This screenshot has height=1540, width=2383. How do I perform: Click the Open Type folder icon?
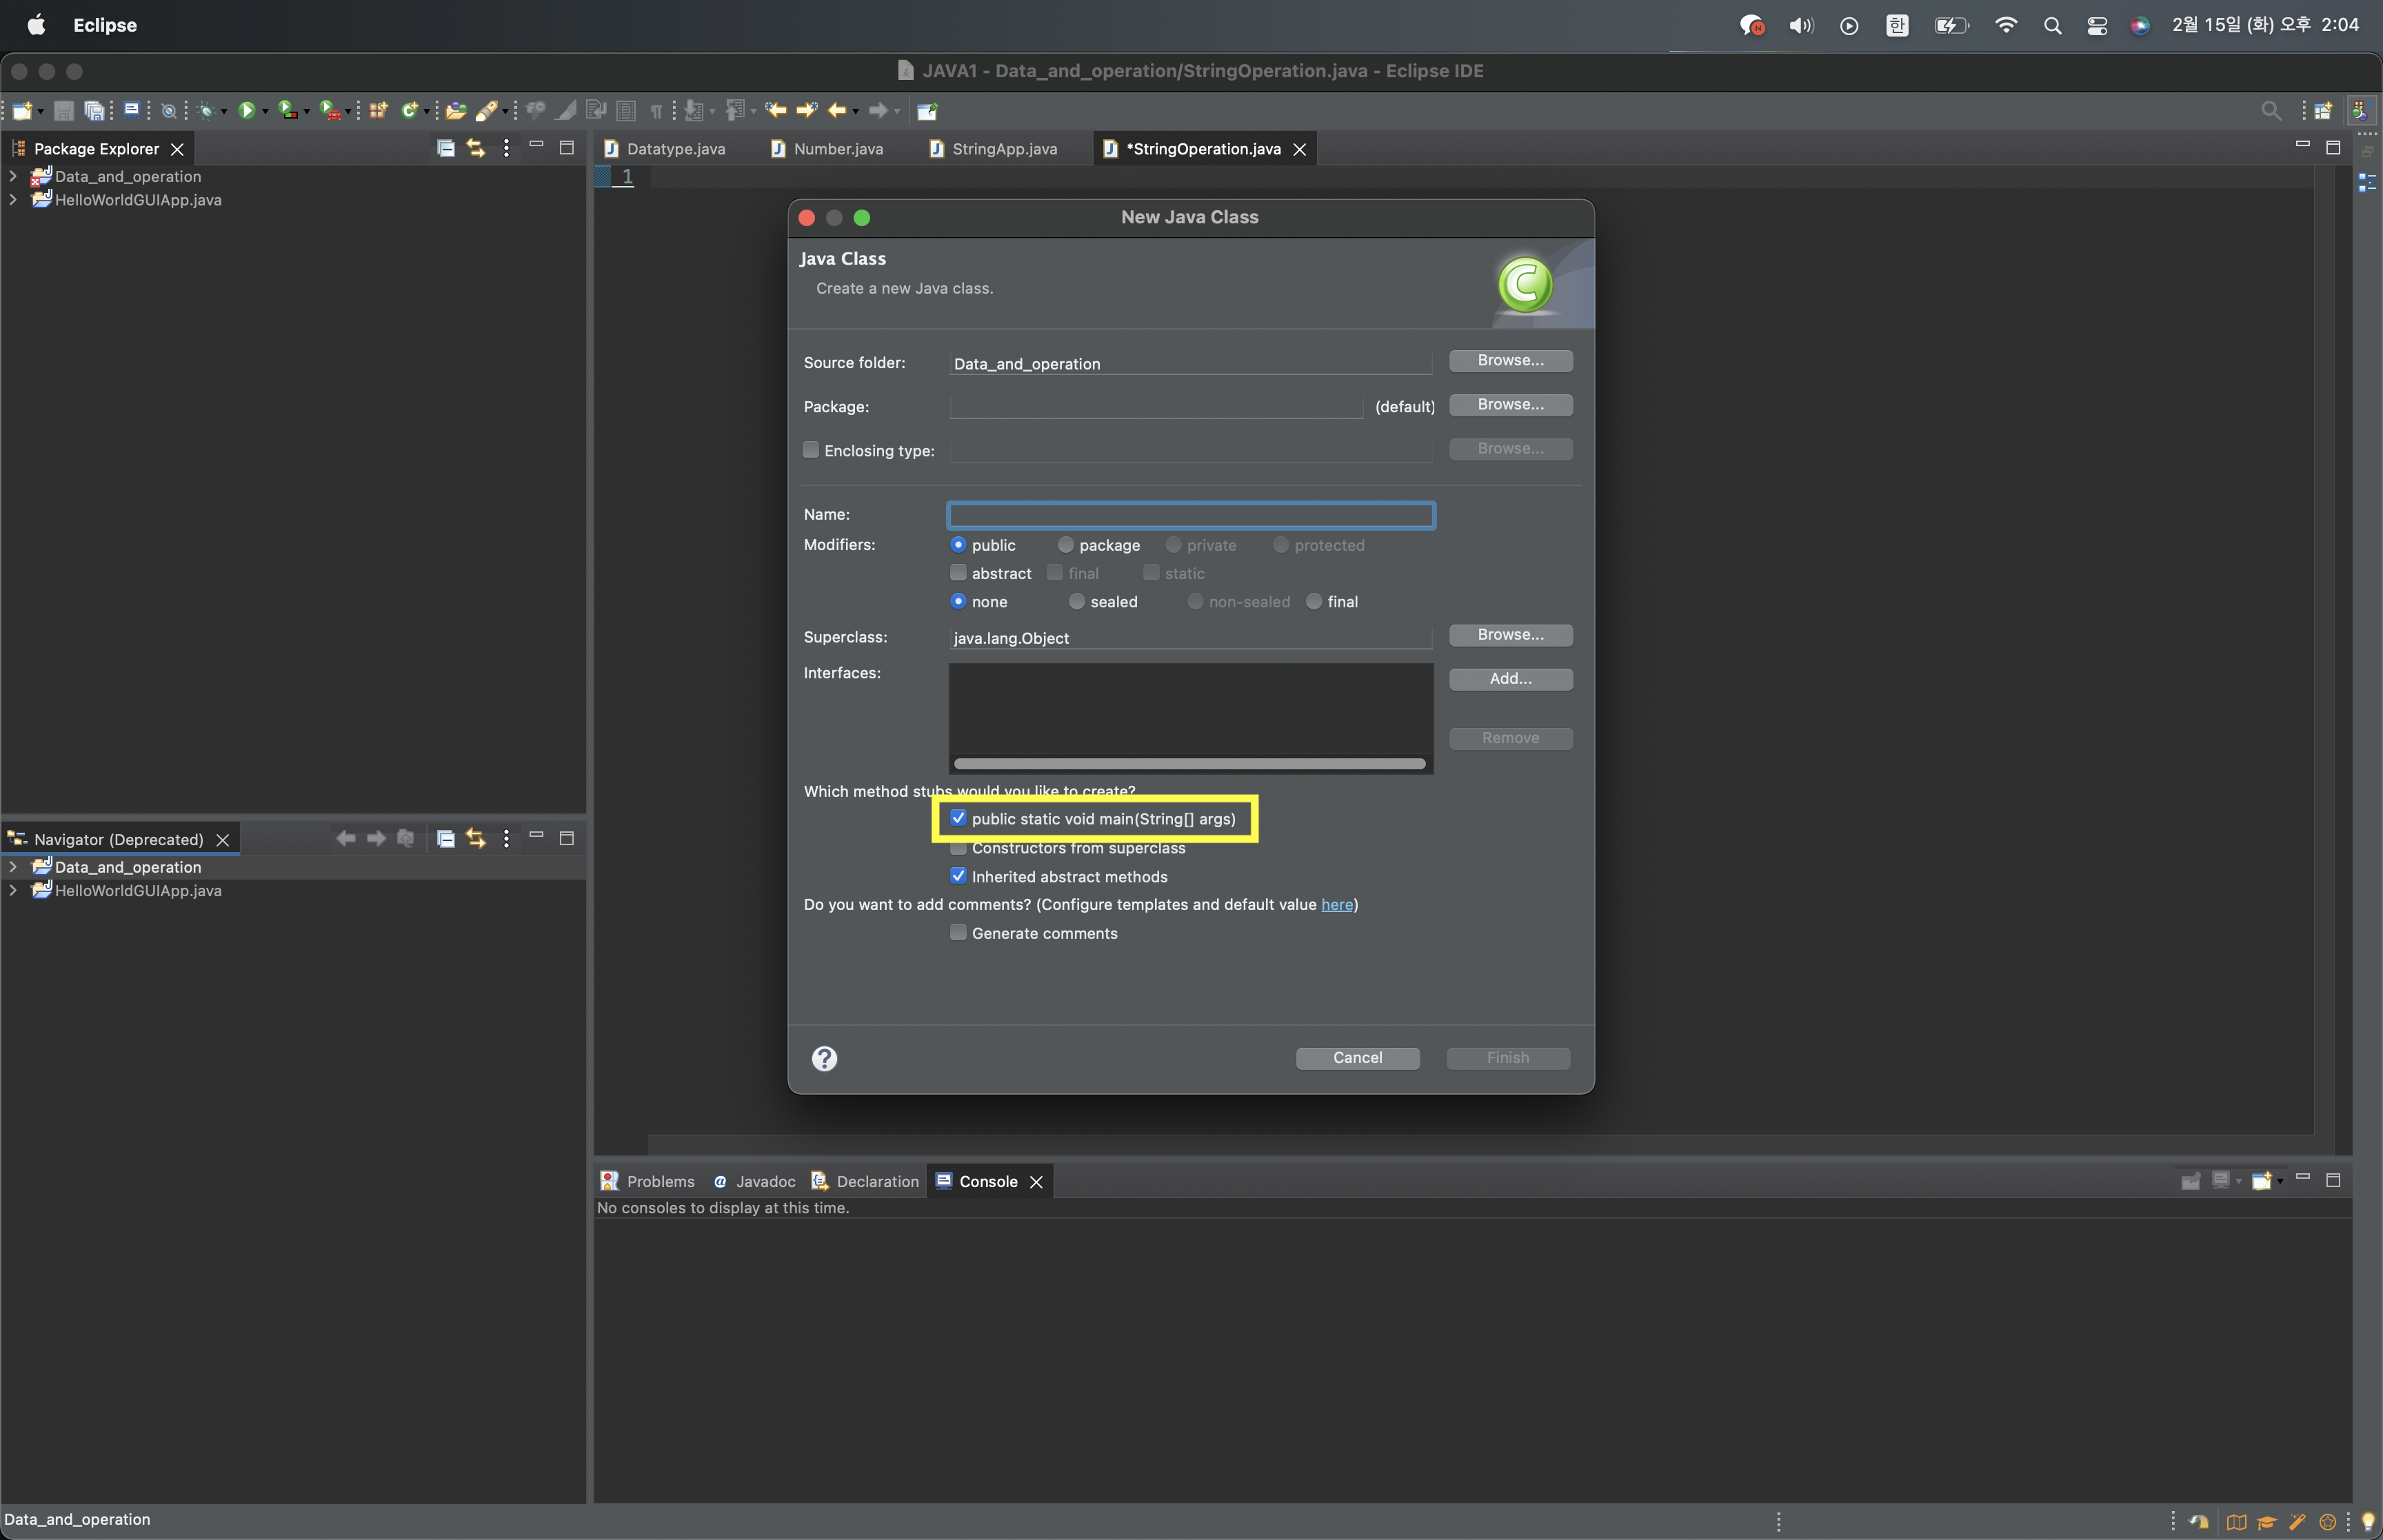pyautogui.click(x=455, y=111)
